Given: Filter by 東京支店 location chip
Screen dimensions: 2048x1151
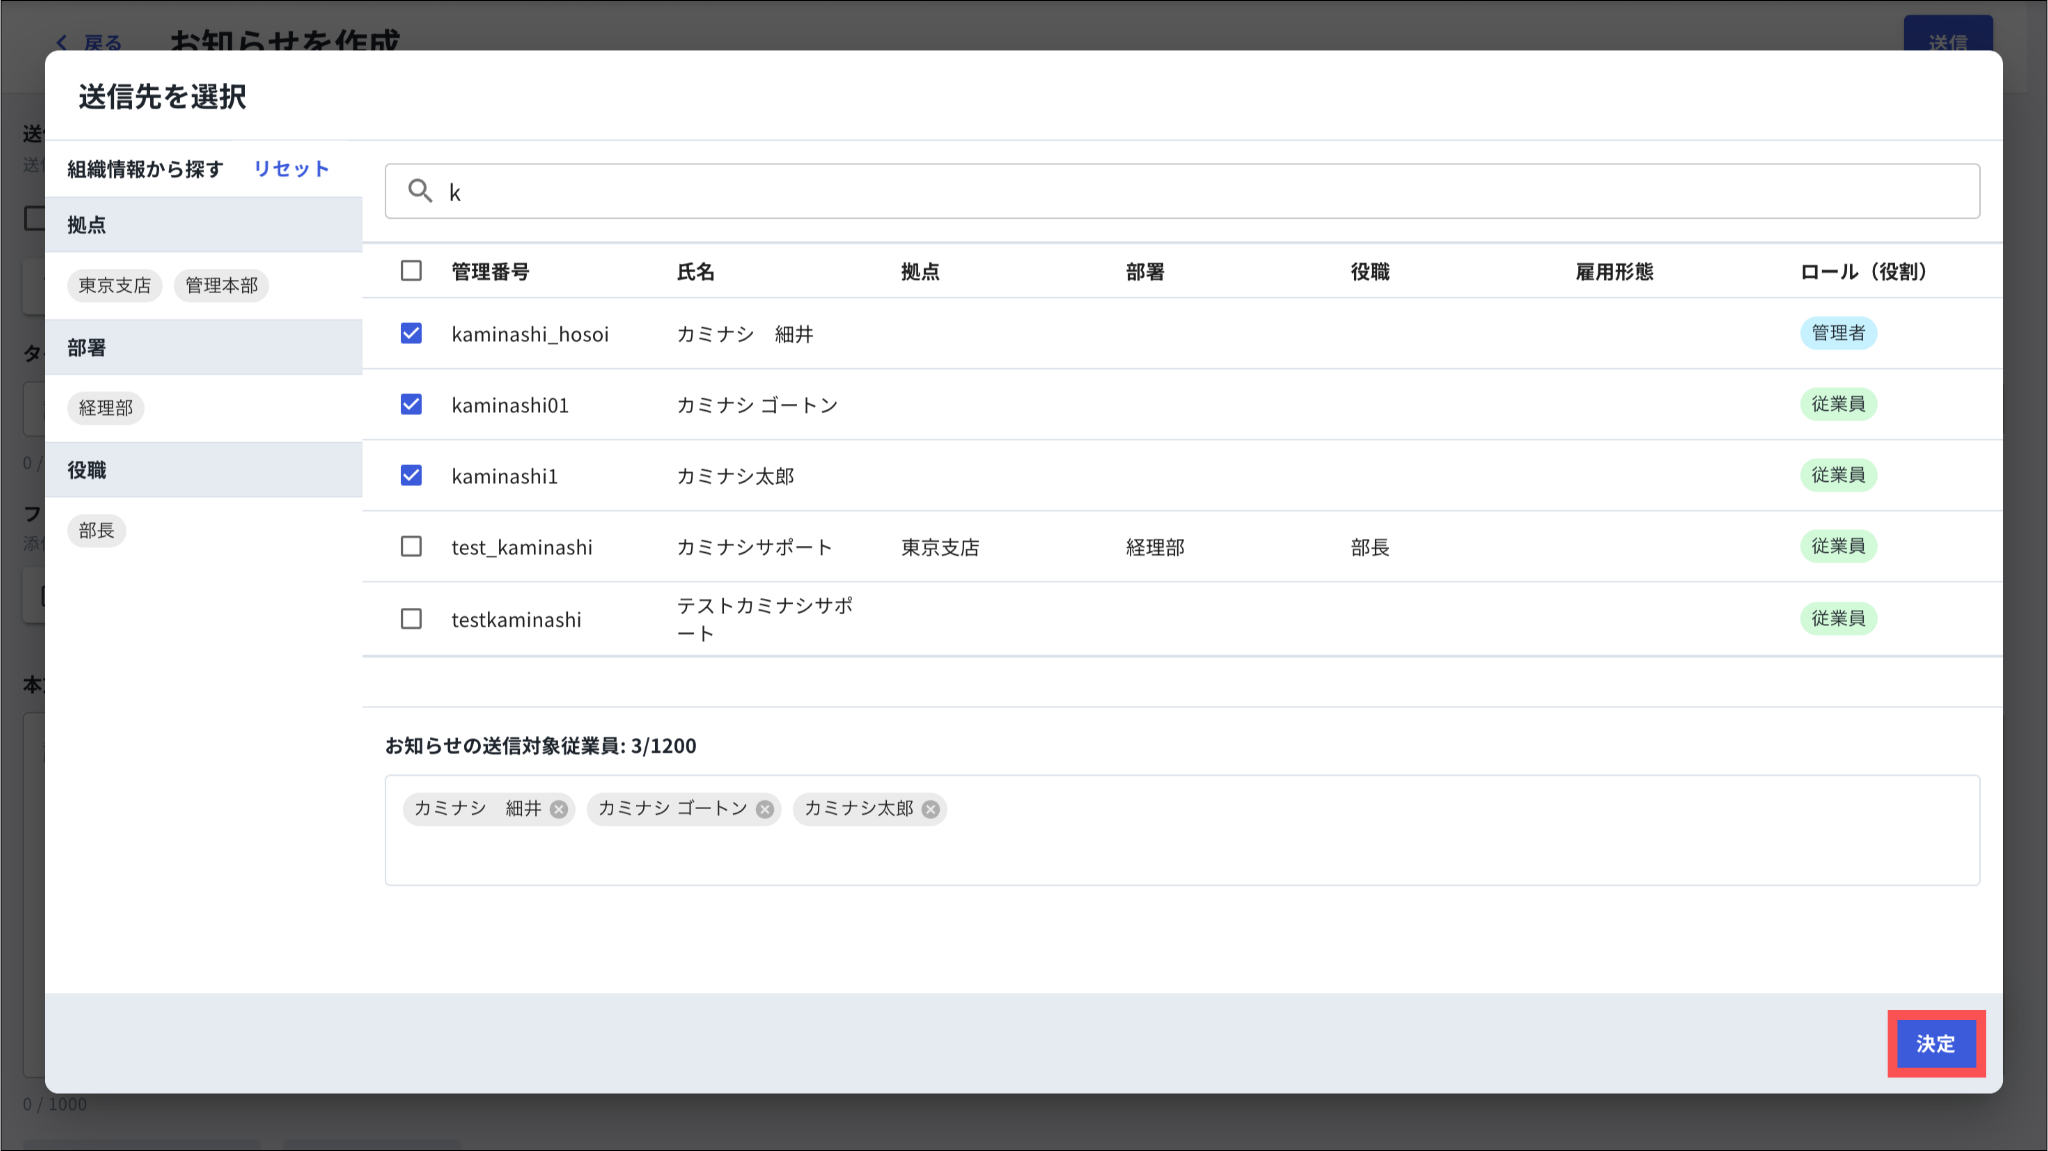Looking at the screenshot, I should [115, 285].
